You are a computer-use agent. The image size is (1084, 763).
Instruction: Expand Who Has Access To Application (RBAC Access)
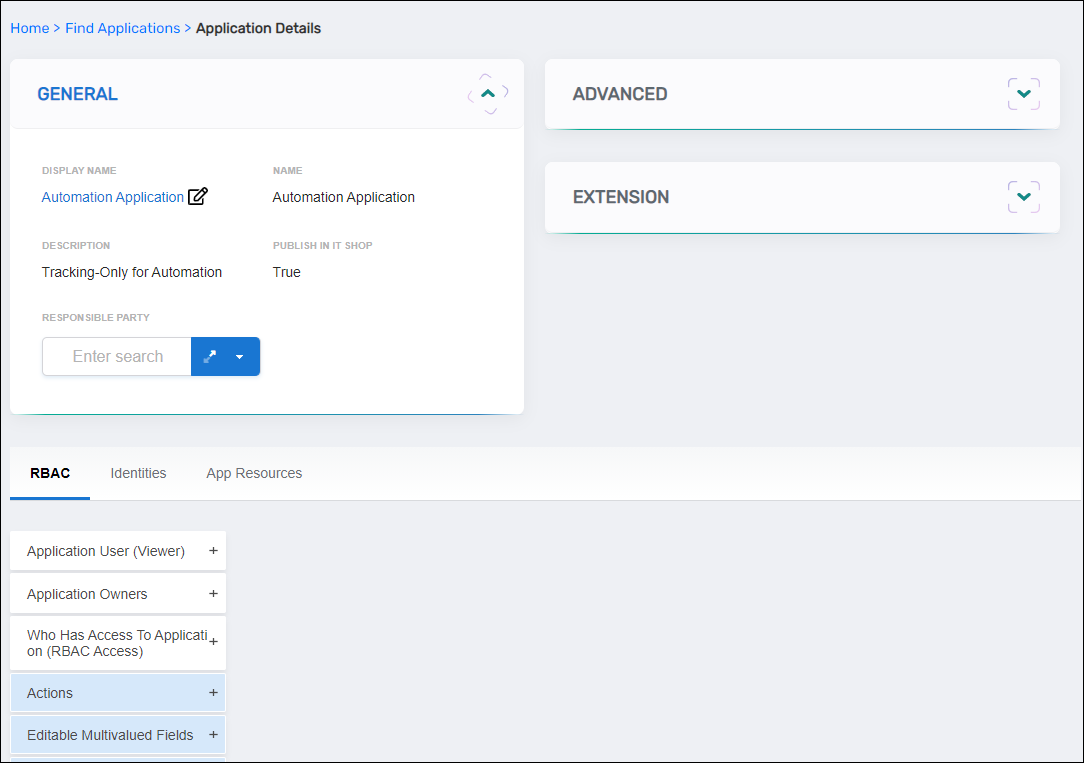[212, 642]
